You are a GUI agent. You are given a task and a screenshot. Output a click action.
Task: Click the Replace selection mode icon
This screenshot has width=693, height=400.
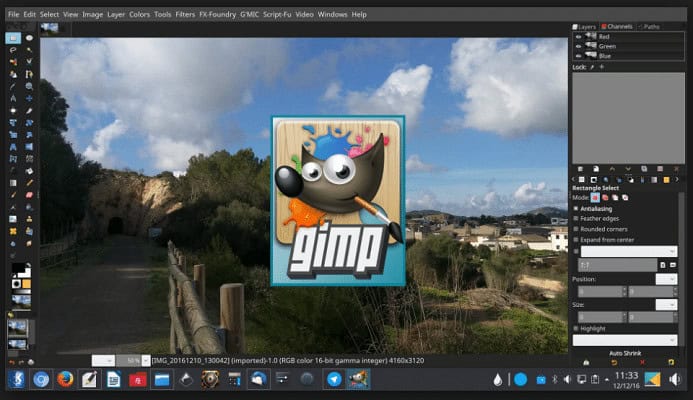(x=595, y=198)
